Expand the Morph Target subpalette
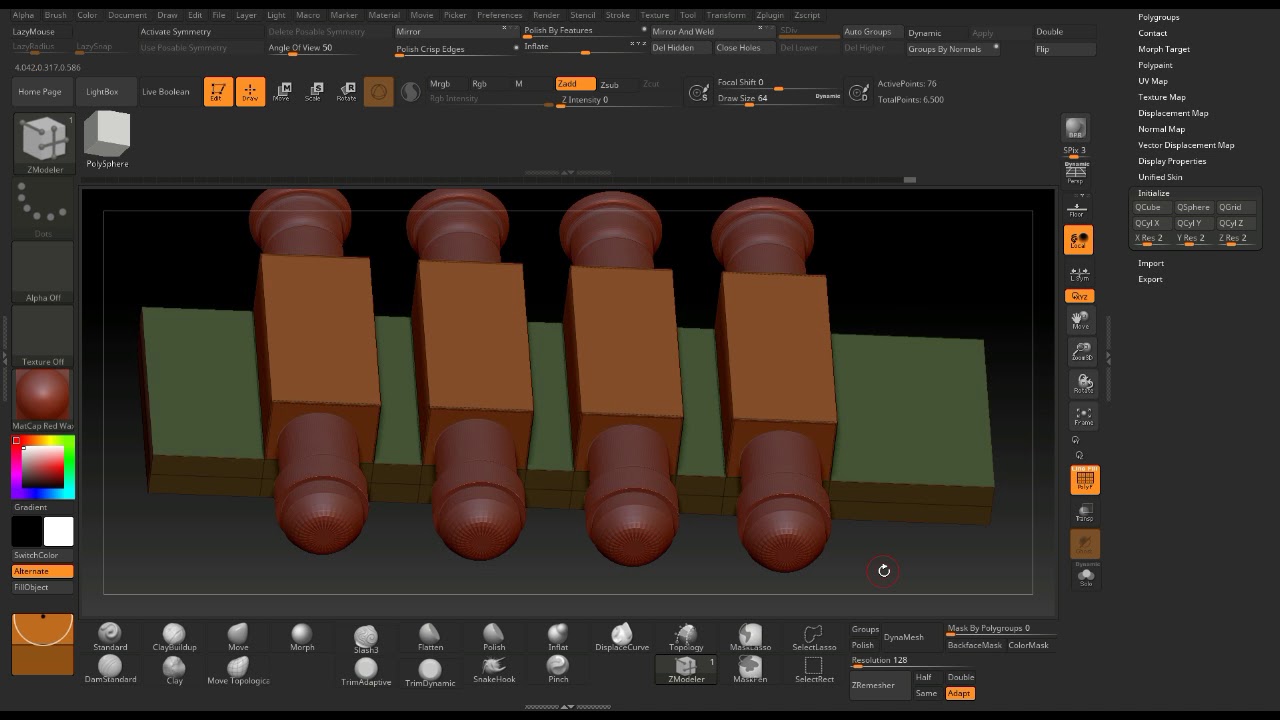The image size is (1280, 720). click(x=1164, y=49)
